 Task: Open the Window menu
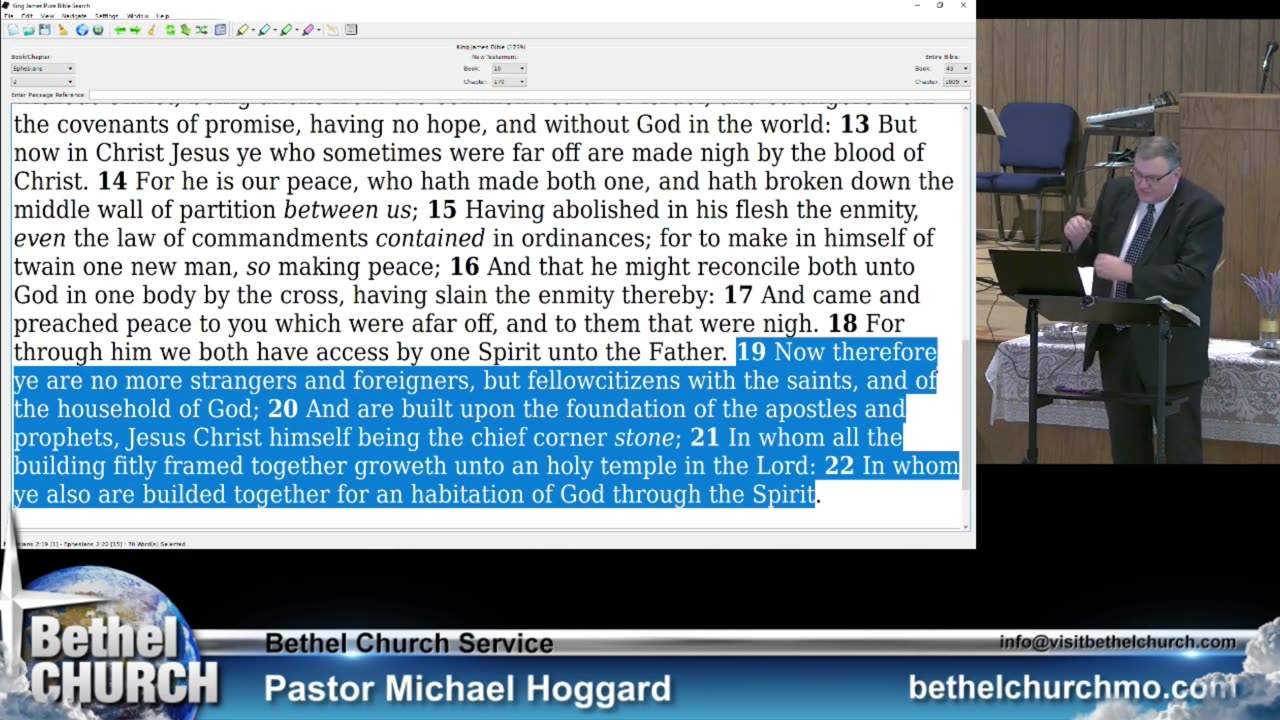pyautogui.click(x=138, y=16)
